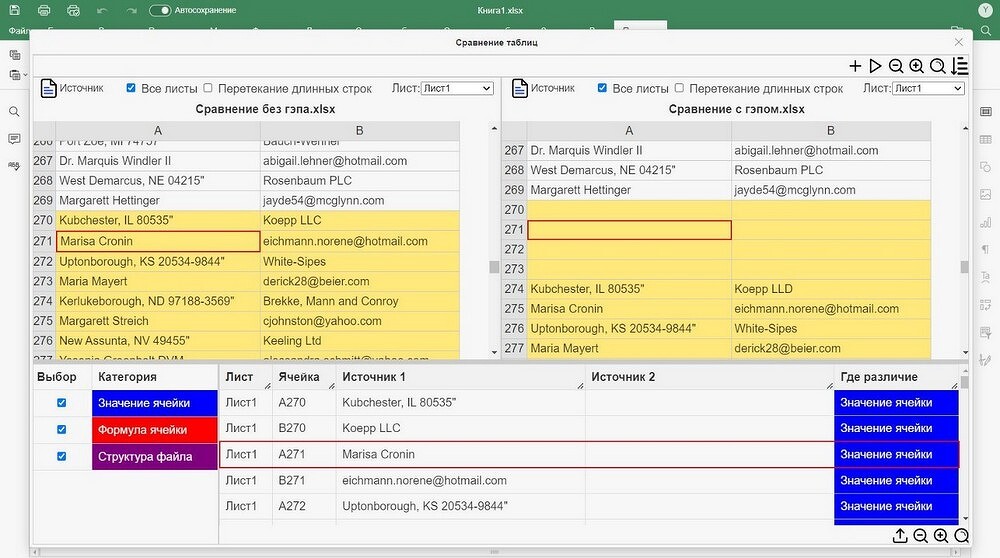
Task: Open the Лист dropdown of left table
Action: click(x=457, y=88)
